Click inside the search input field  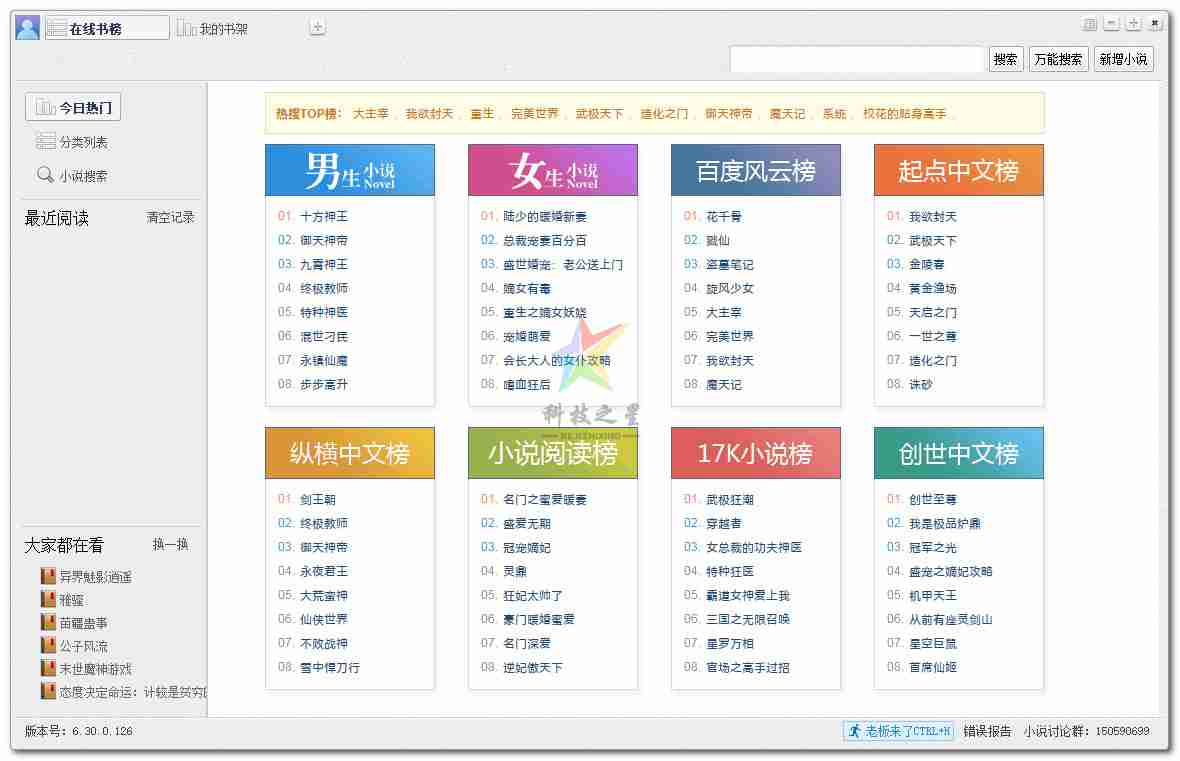(855, 58)
